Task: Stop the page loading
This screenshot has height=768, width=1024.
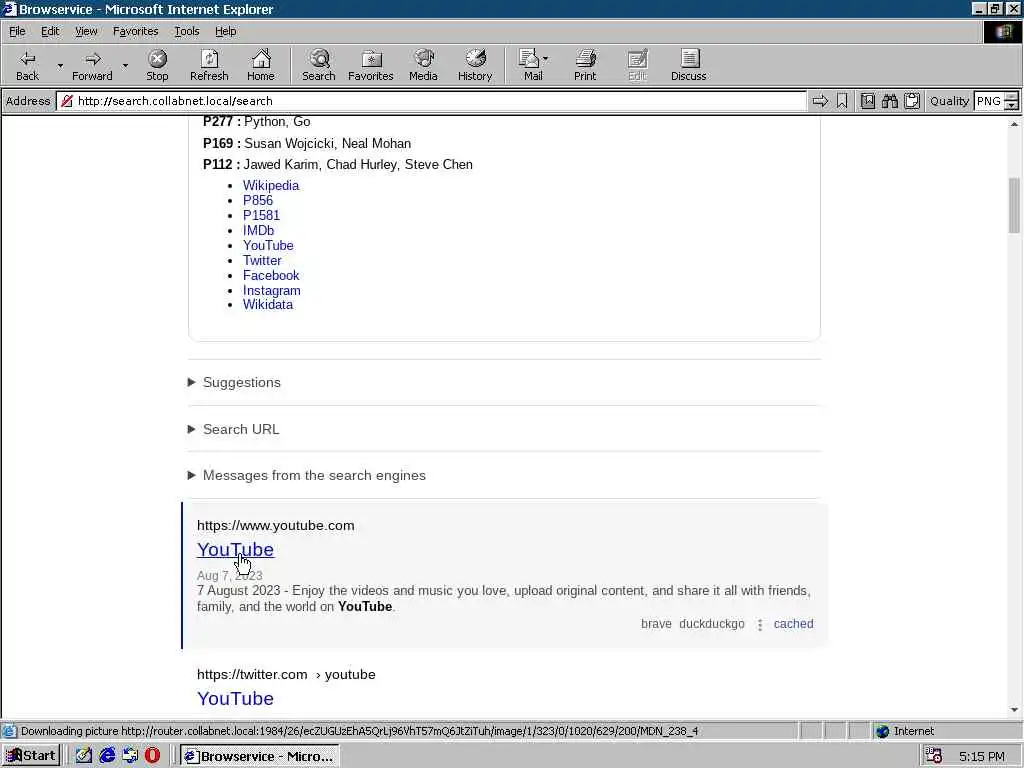Action: click(x=157, y=65)
